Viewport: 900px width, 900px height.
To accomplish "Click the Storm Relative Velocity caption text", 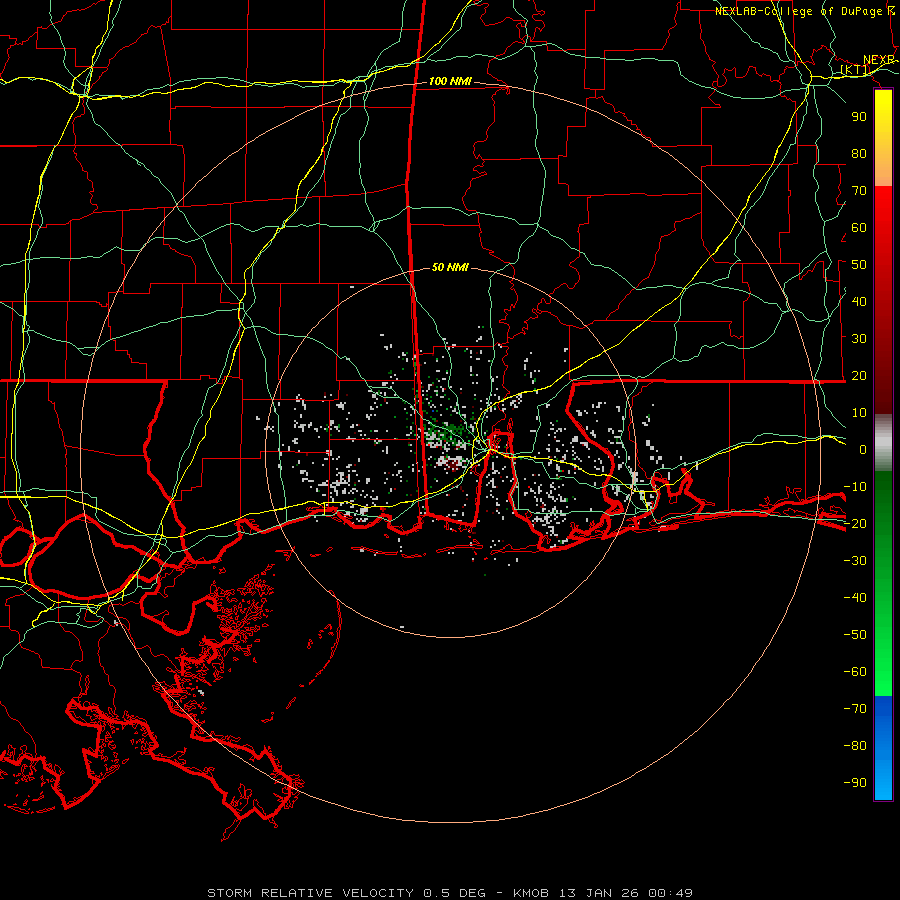I will tap(450, 893).
